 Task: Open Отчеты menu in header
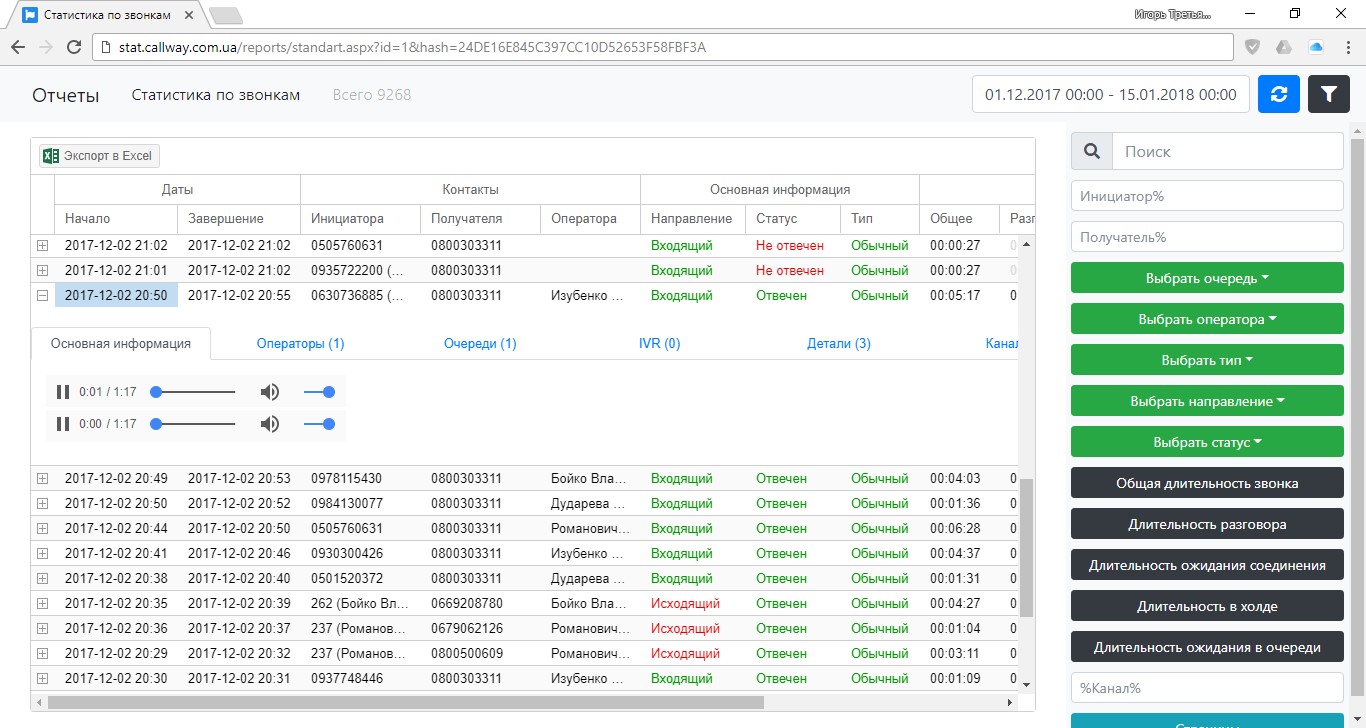coord(66,95)
